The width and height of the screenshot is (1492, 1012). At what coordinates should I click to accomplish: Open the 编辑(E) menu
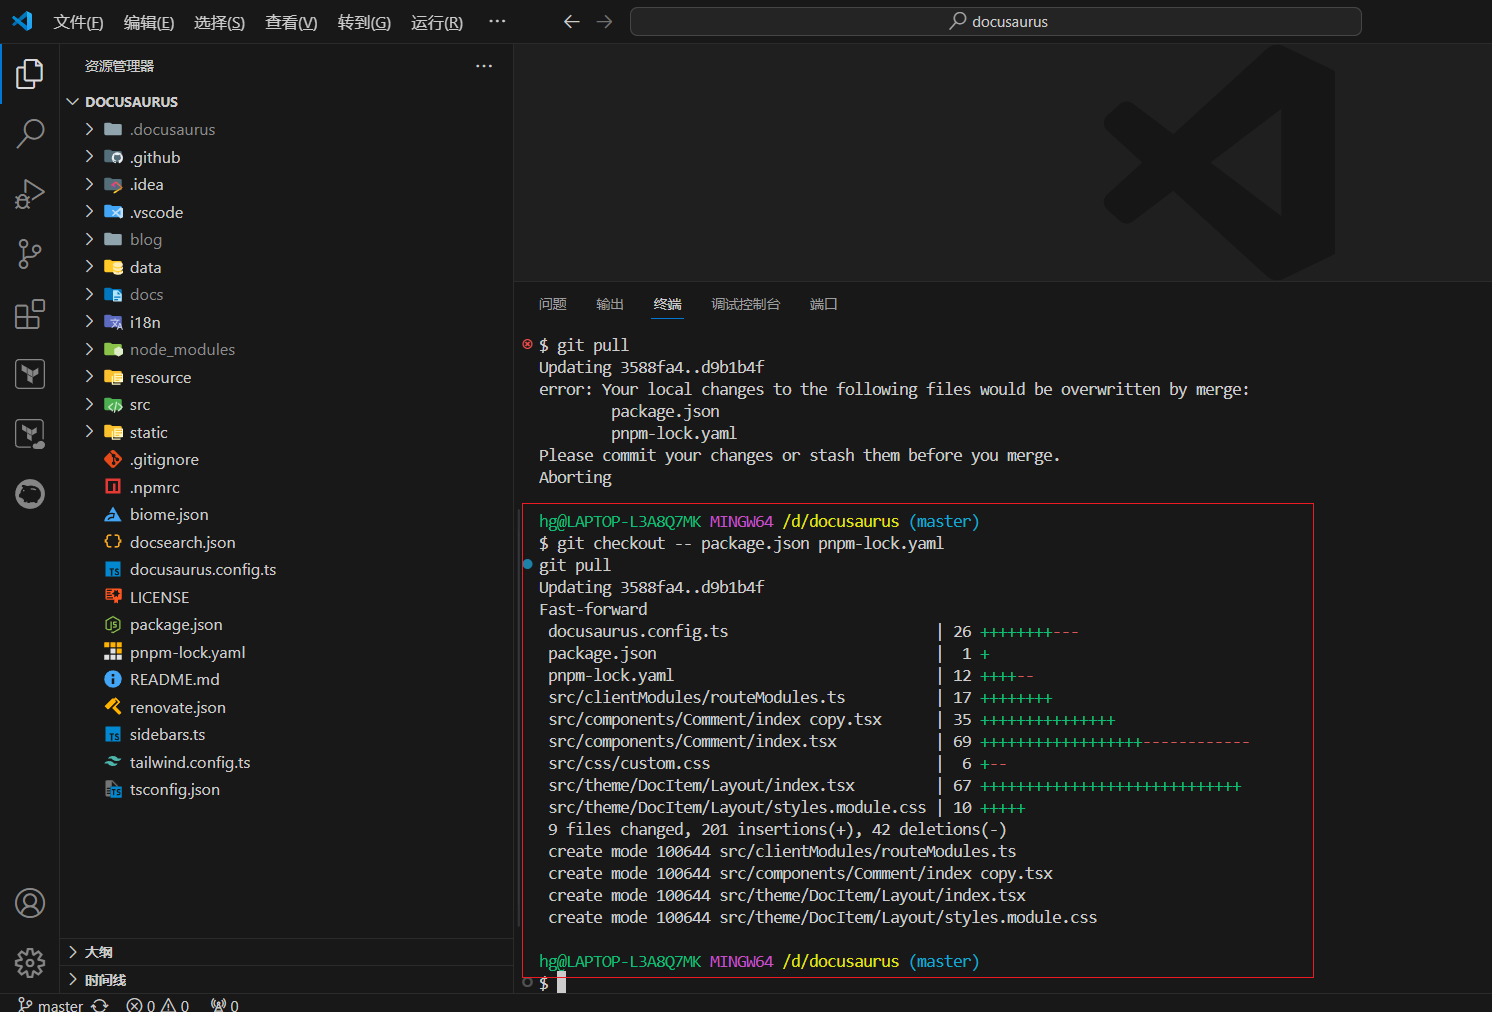tap(149, 22)
